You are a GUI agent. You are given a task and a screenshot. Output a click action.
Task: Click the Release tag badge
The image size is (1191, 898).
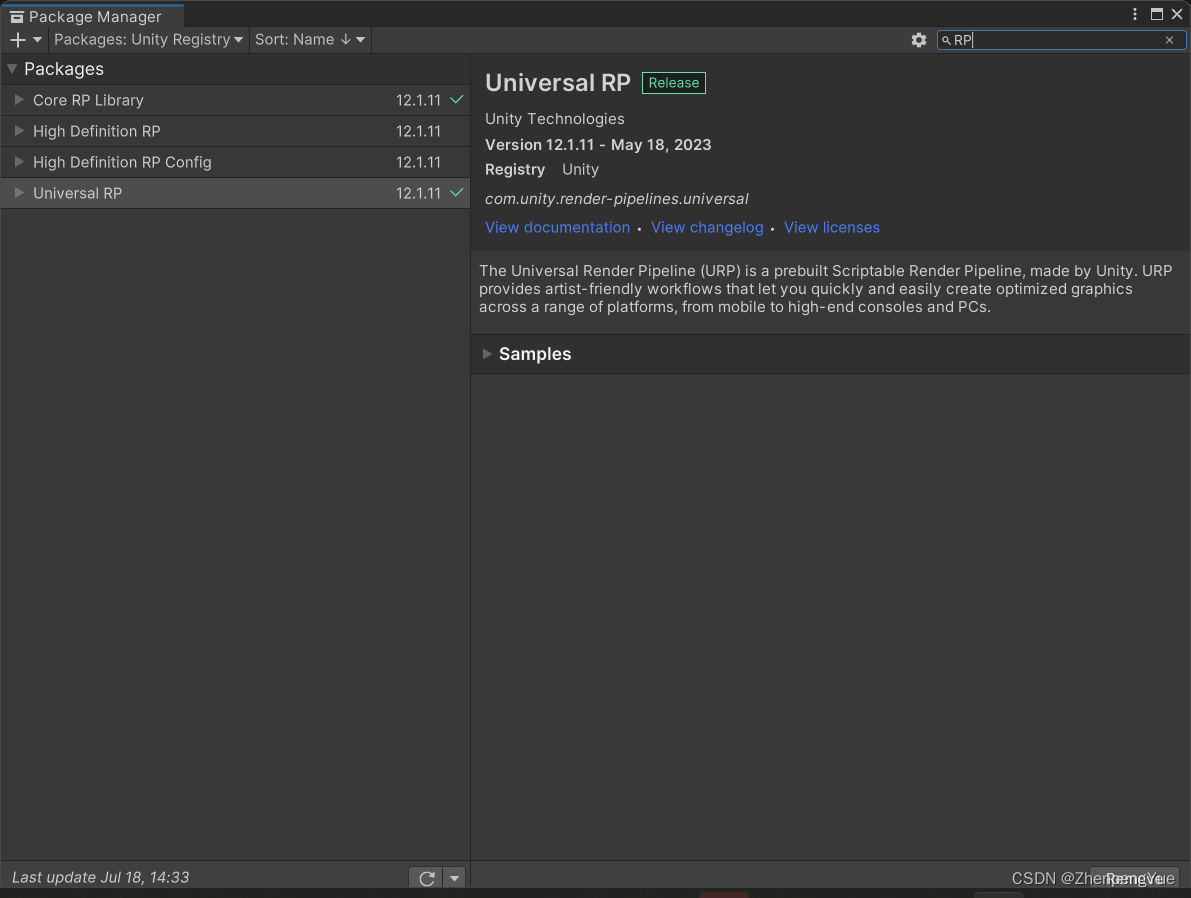point(674,83)
